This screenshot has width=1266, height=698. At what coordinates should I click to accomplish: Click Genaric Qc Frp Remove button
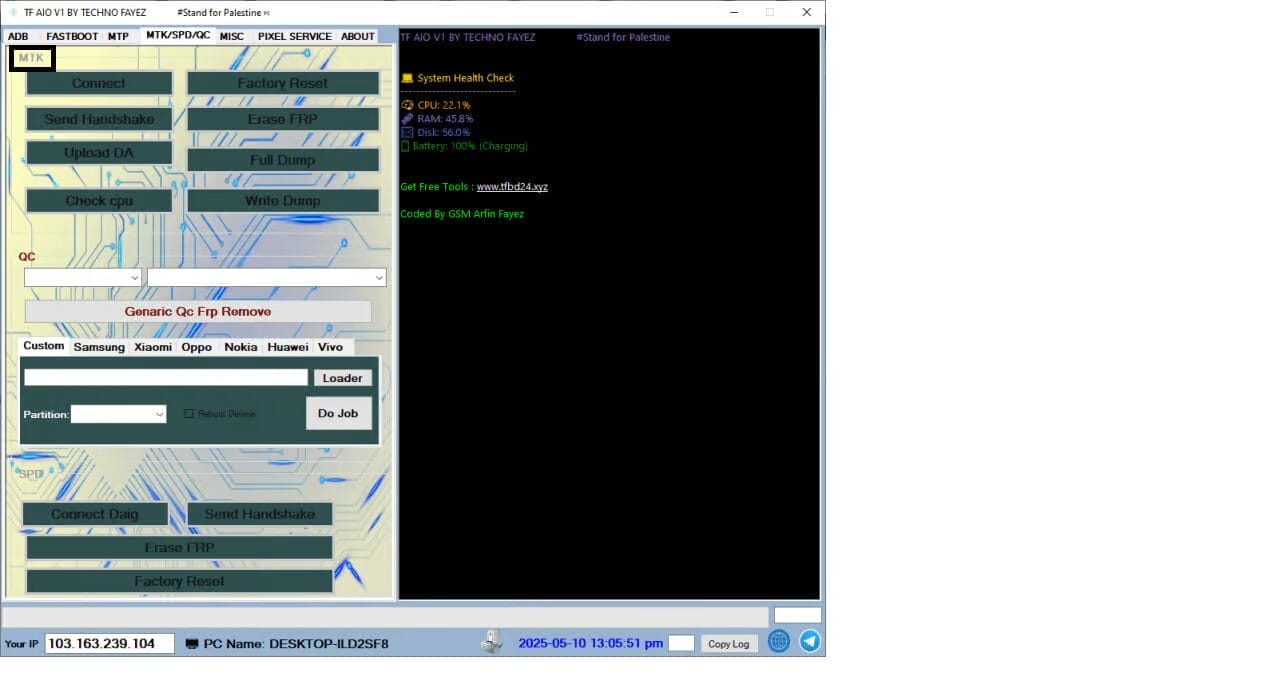198,311
